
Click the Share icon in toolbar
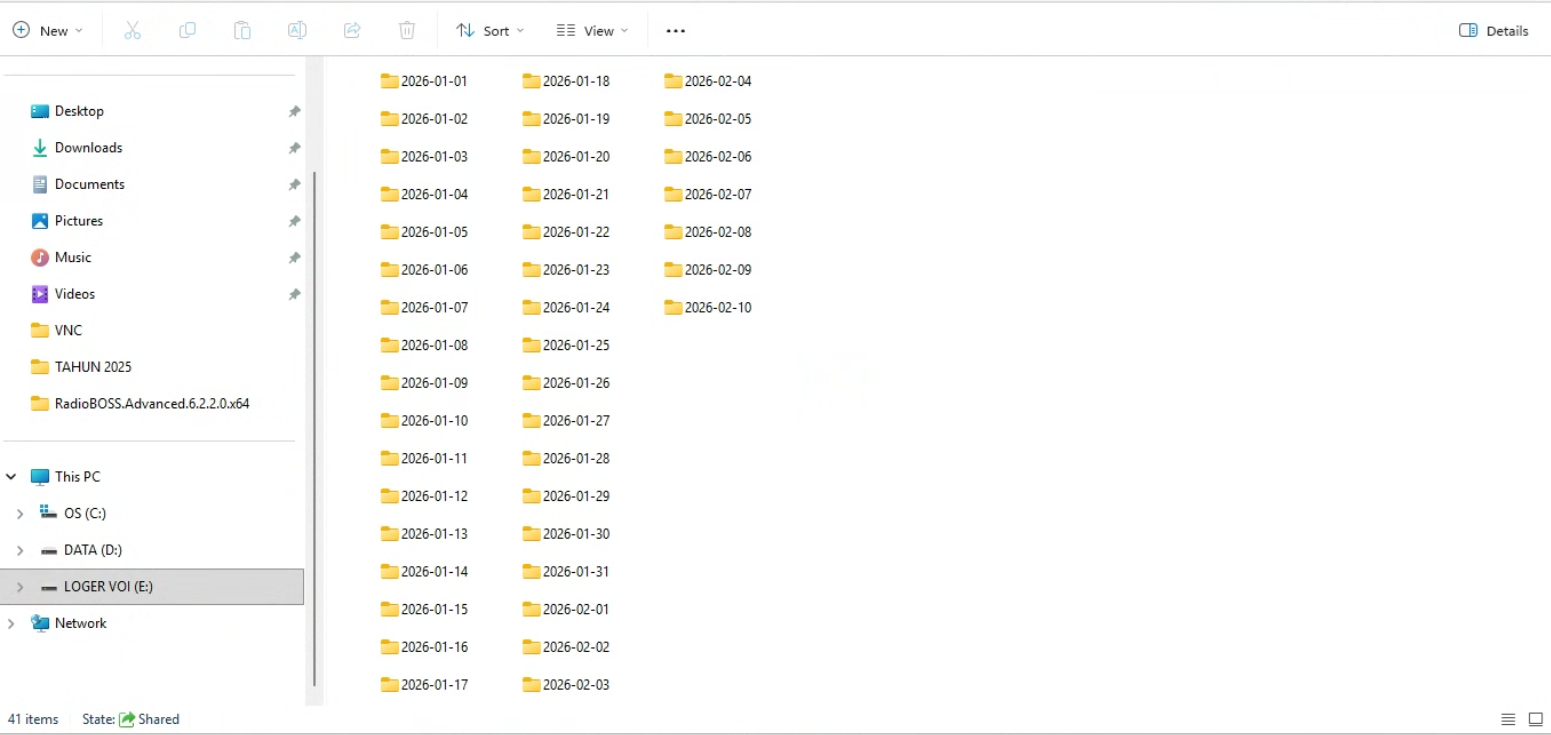(x=352, y=31)
